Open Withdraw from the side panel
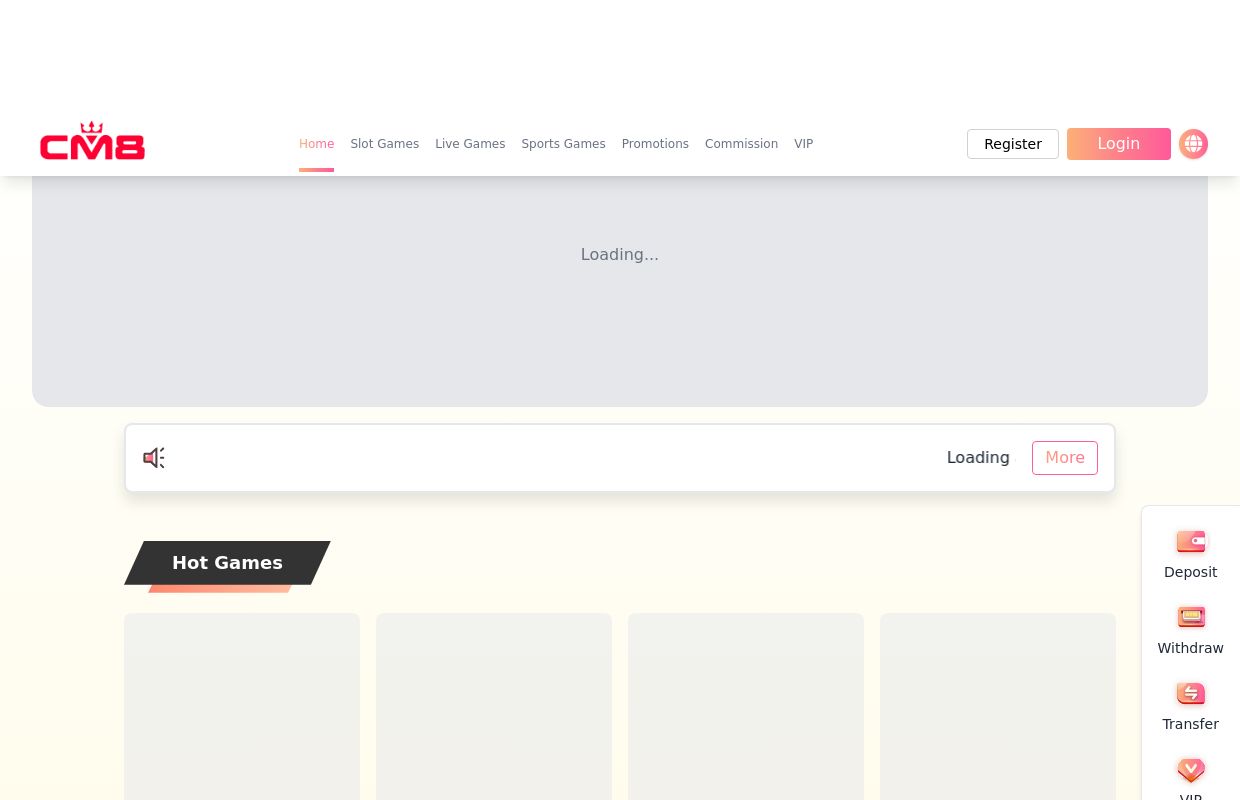Screen dimensions: 1240x800 (1190, 630)
